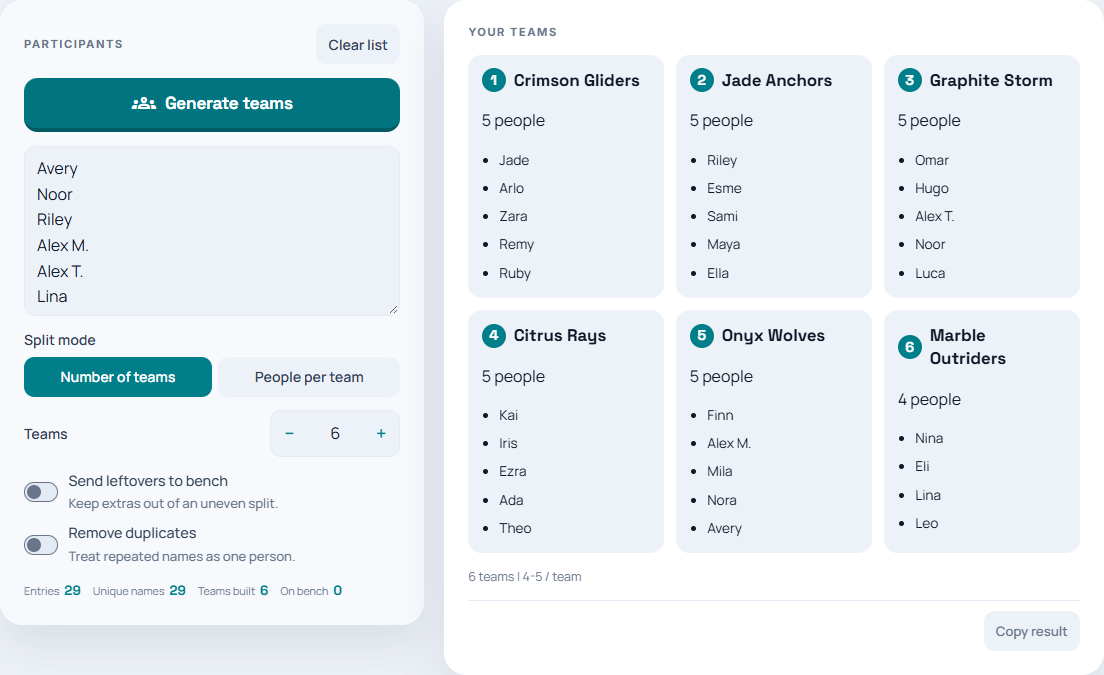Click Alex T. in Graphite Storm team
Viewport: 1104px width, 675px height.
click(x=934, y=216)
